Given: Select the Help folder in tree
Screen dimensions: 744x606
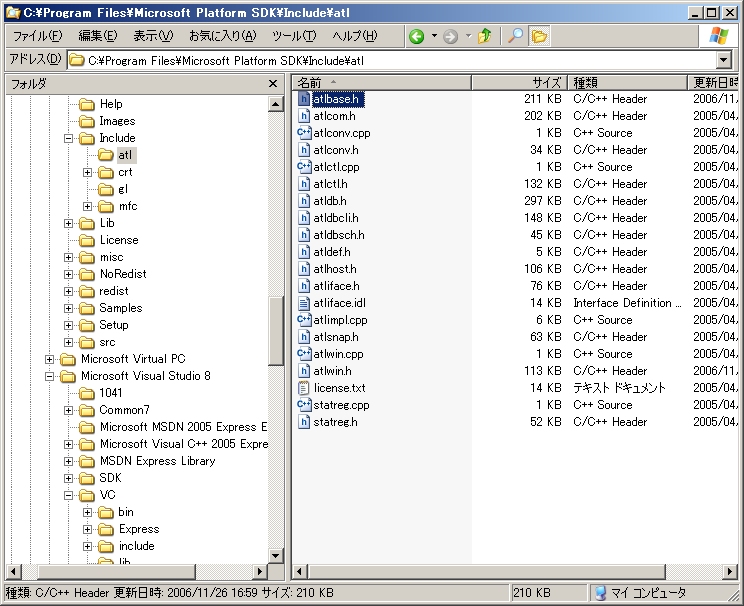Looking at the screenshot, I should coord(111,104).
